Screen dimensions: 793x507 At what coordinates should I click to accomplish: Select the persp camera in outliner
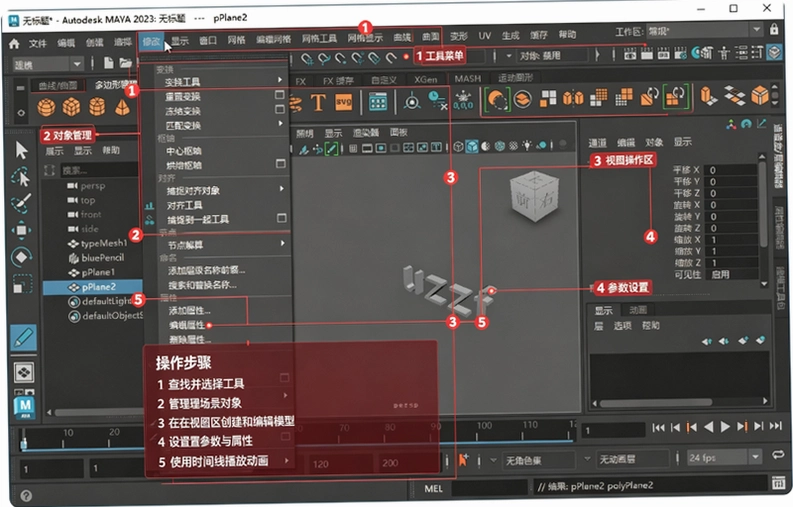[x=87, y=186]
